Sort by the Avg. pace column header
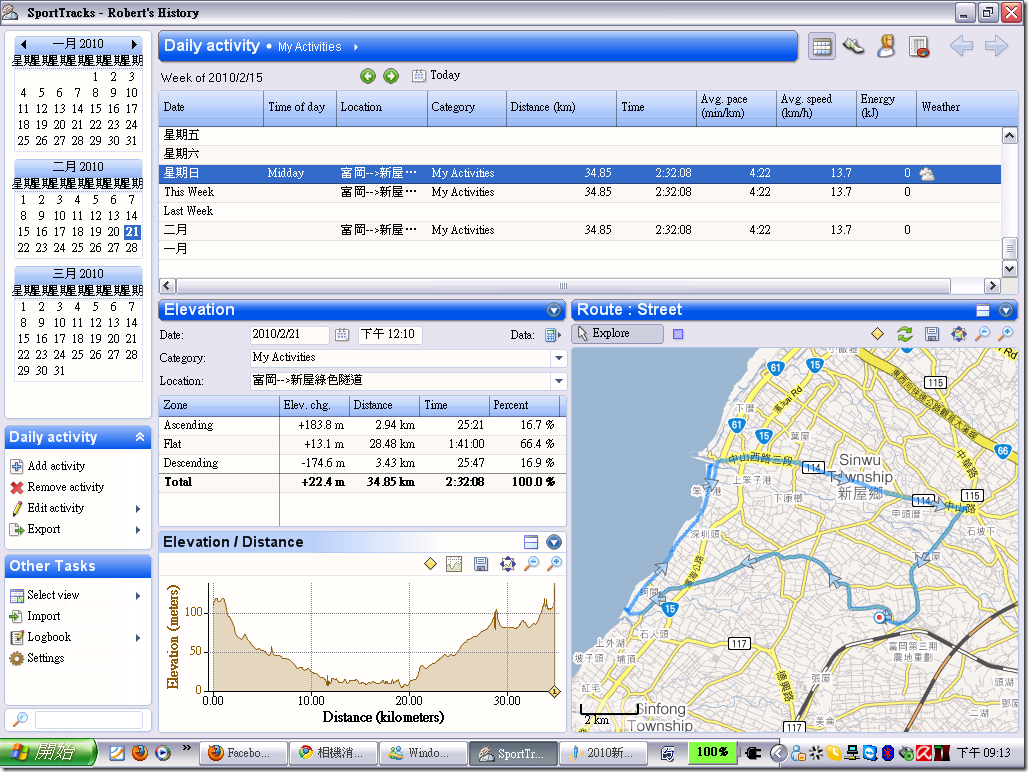 (736, 107)
